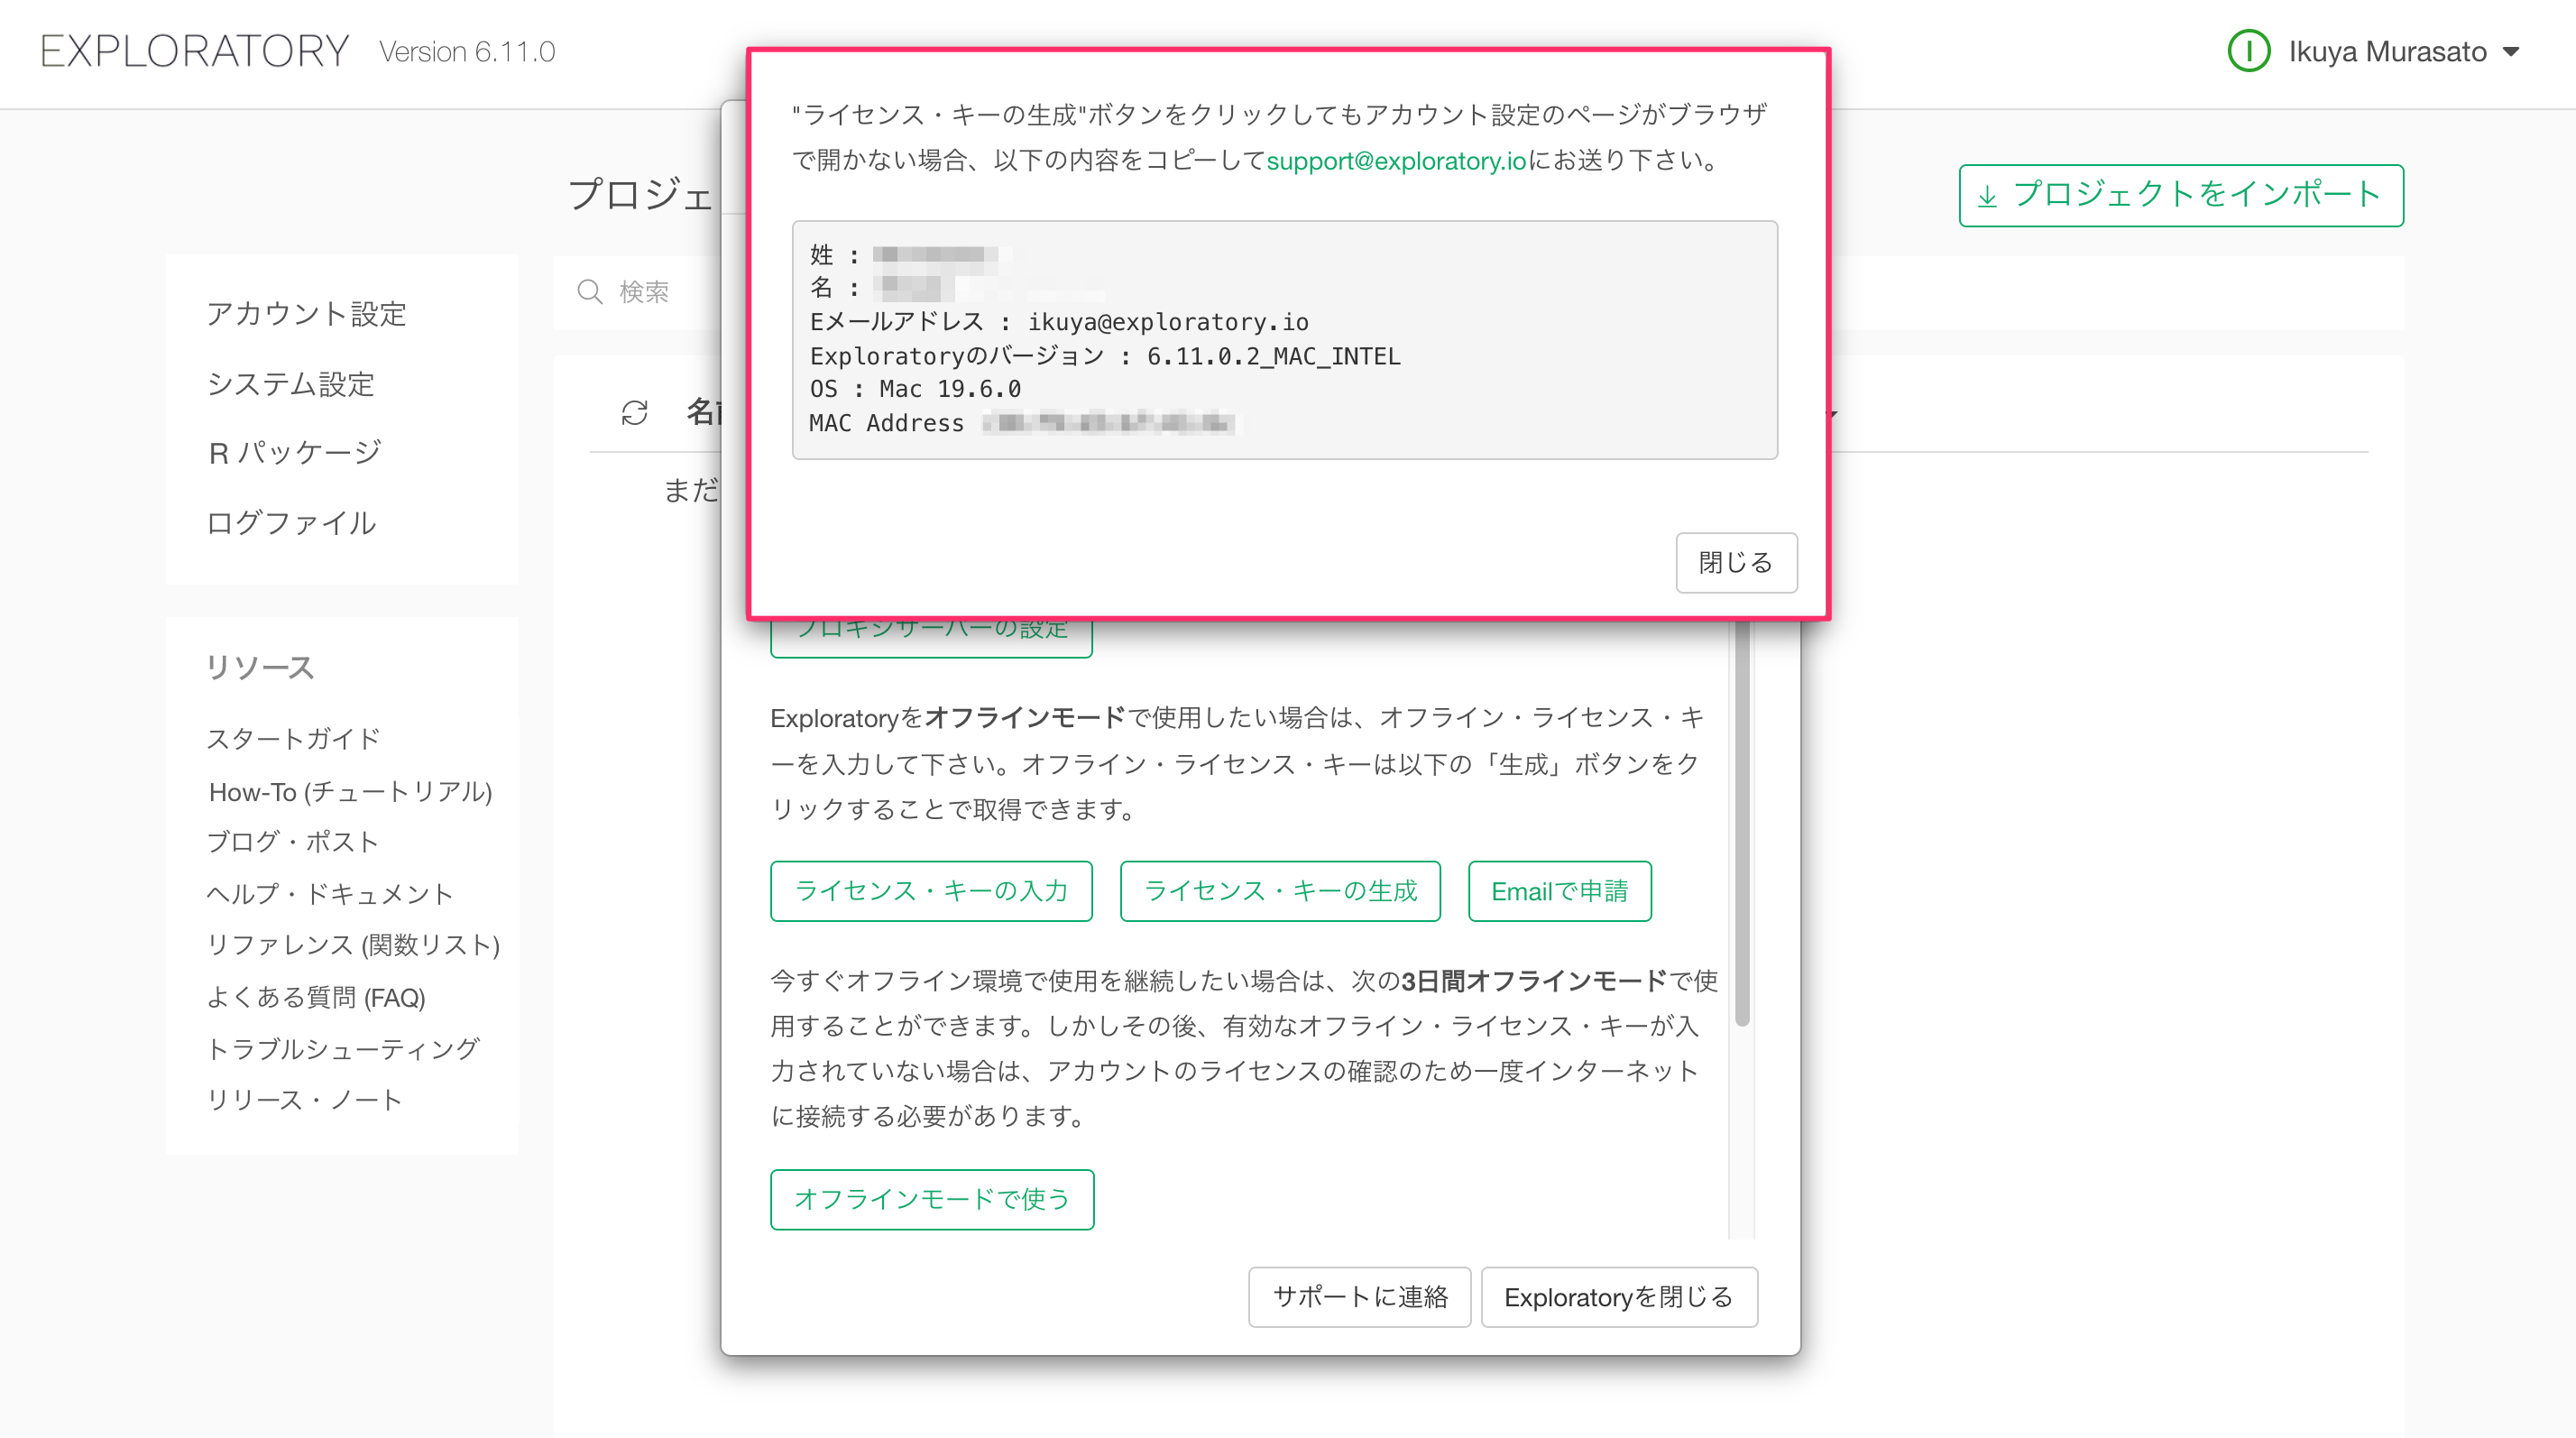Open よくある質問 (FAQ) link
Image resolution: width=2576 pixels, height=1438 pixels.
coord(316,997)
